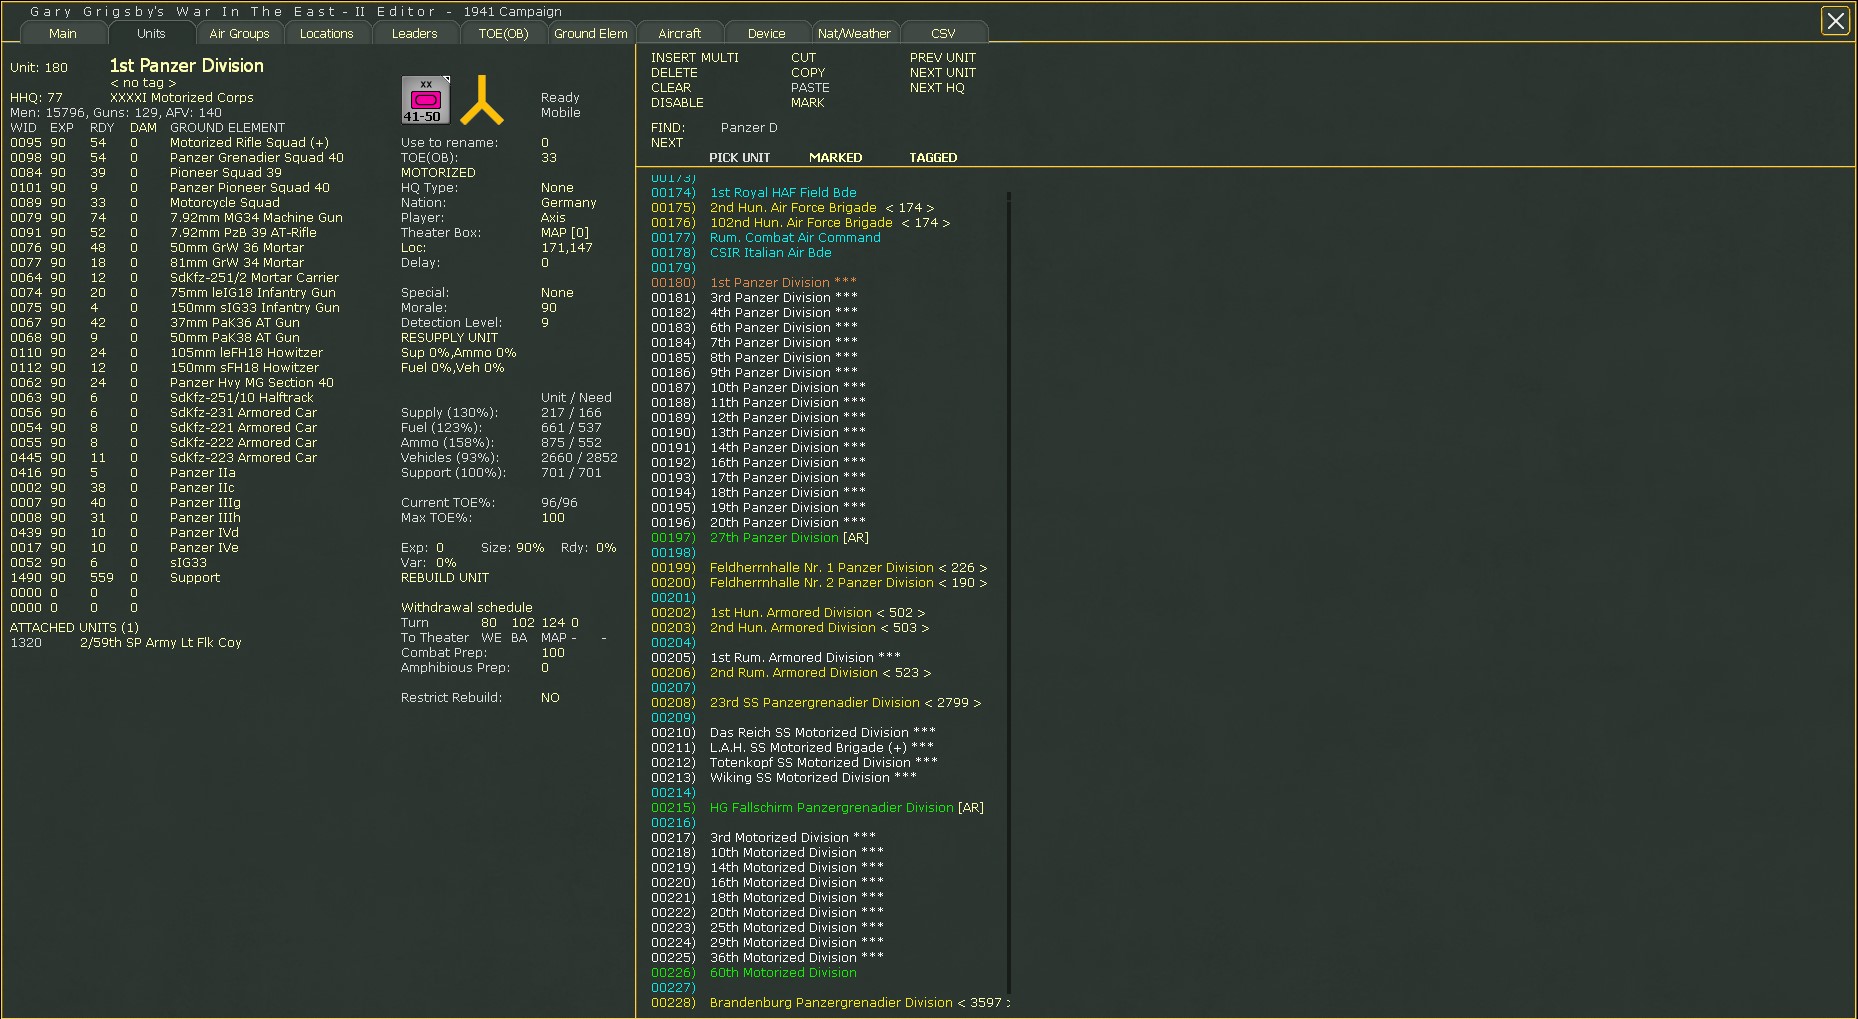Select 60th Motorized Division entry
The height and width of the screenshot is (1019, 1858).
pos(783,973)
